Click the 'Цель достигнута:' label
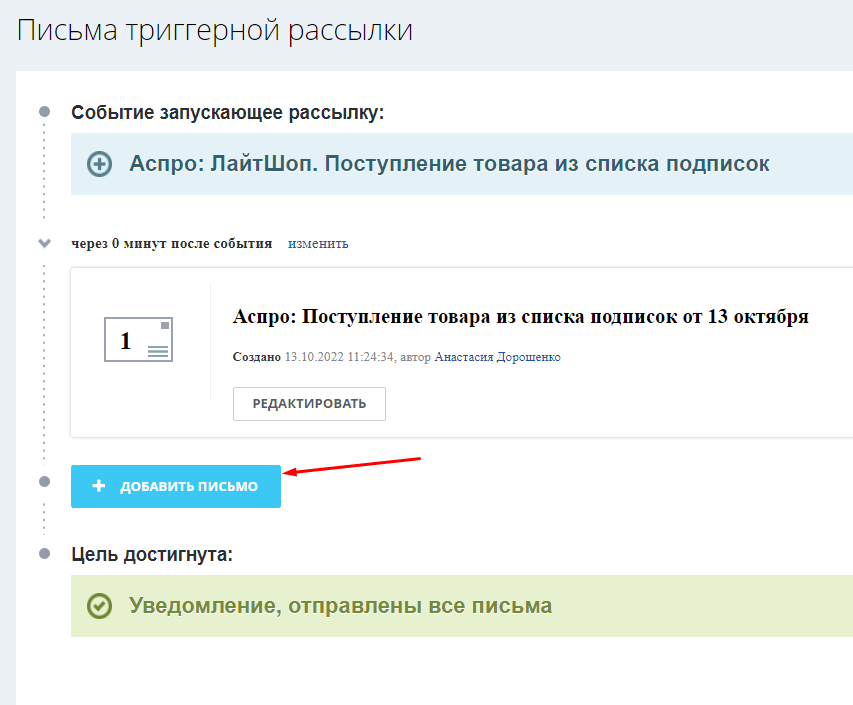The image size is (853, 705). (152, 554)
